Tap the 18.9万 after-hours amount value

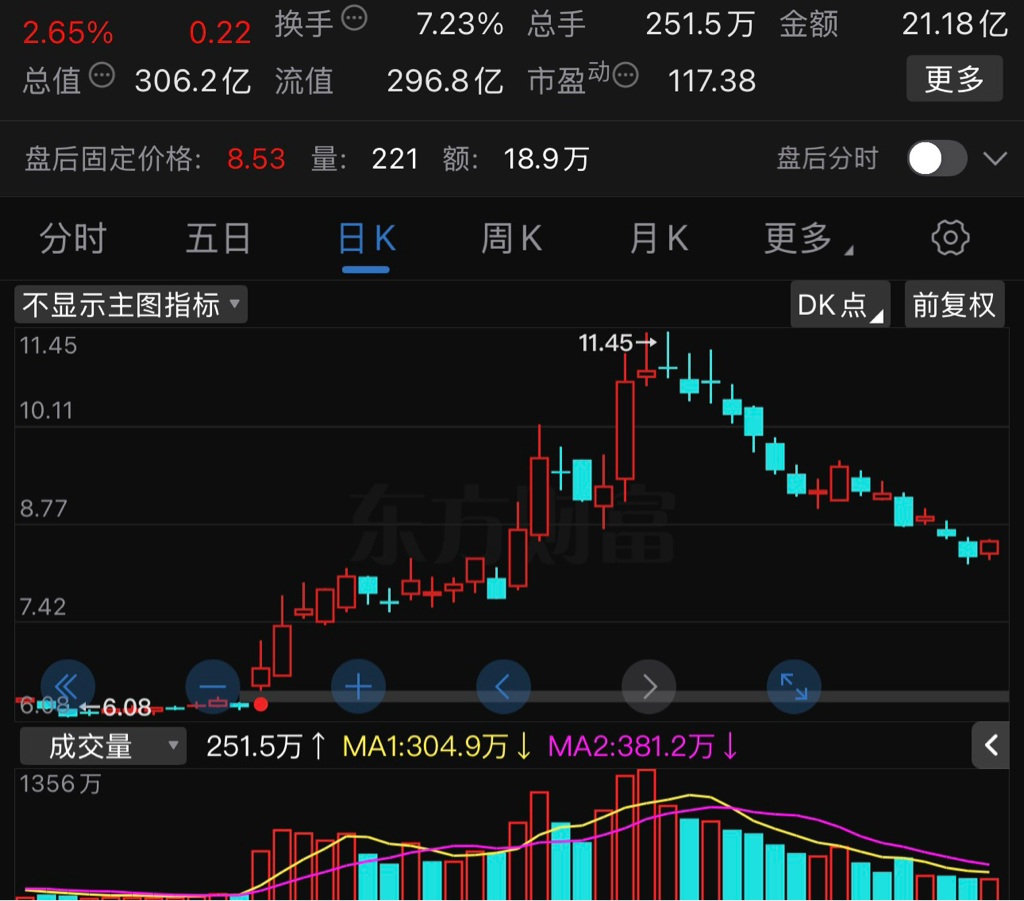(x=546, y=159)
